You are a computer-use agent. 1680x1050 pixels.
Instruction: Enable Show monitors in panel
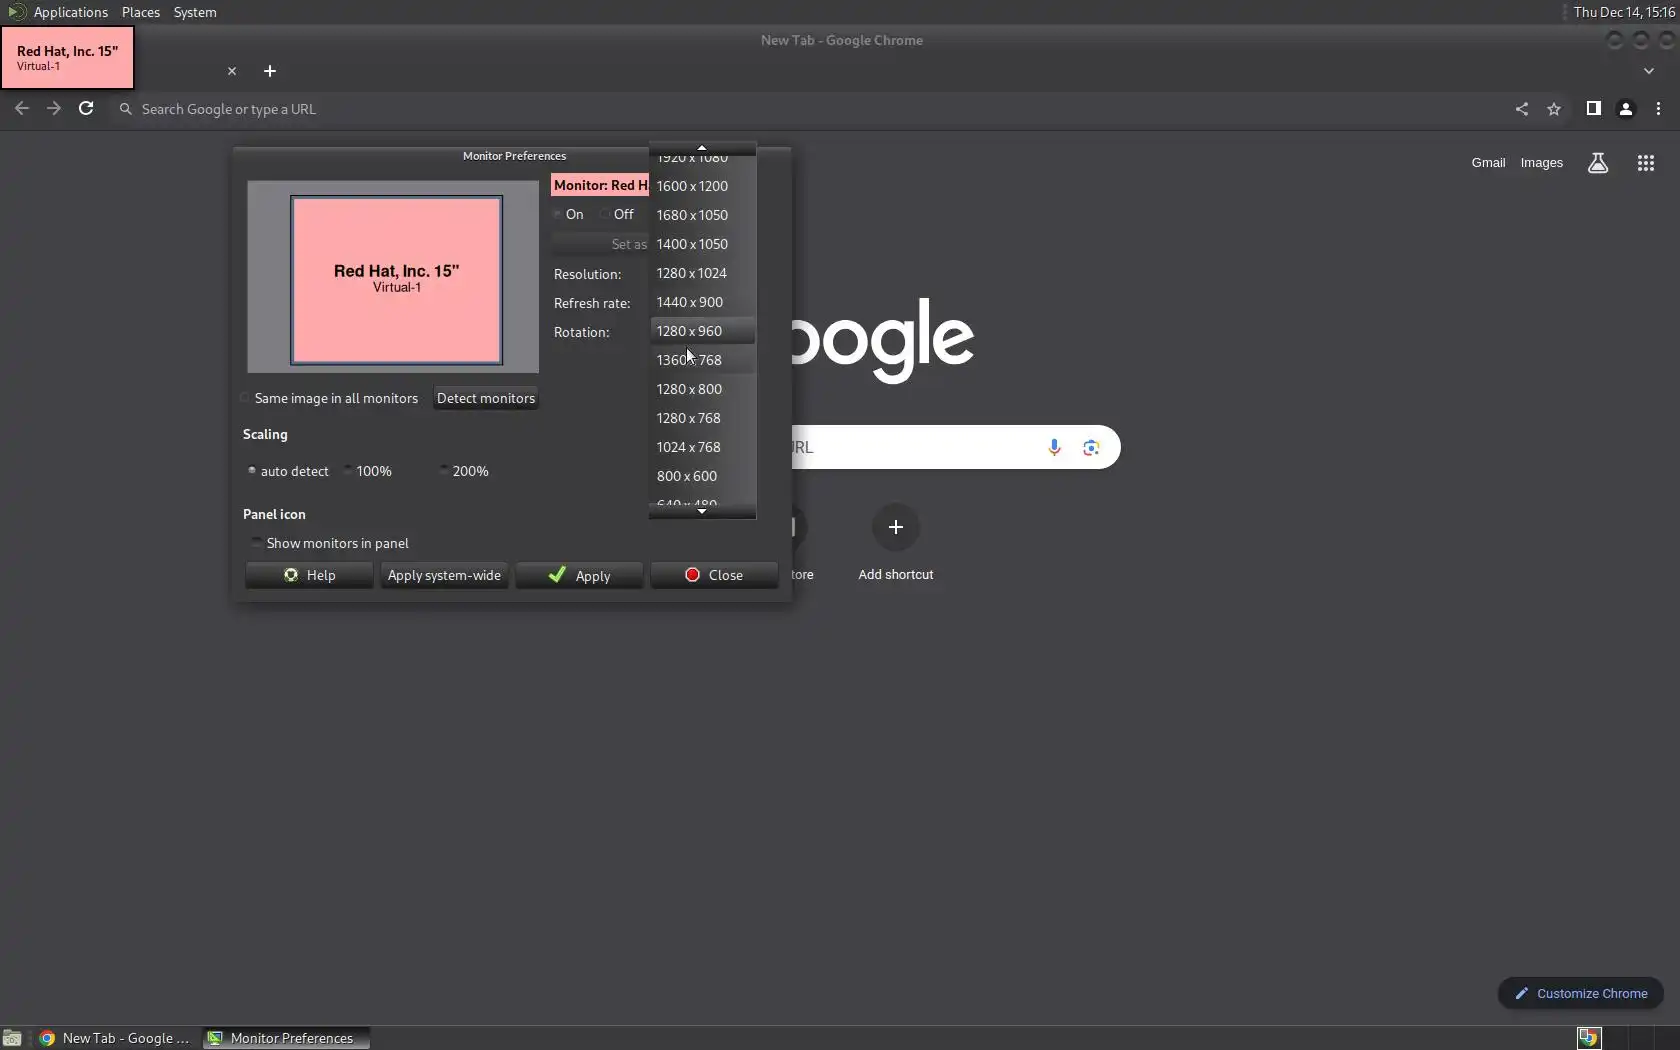[x=330, y=543]
